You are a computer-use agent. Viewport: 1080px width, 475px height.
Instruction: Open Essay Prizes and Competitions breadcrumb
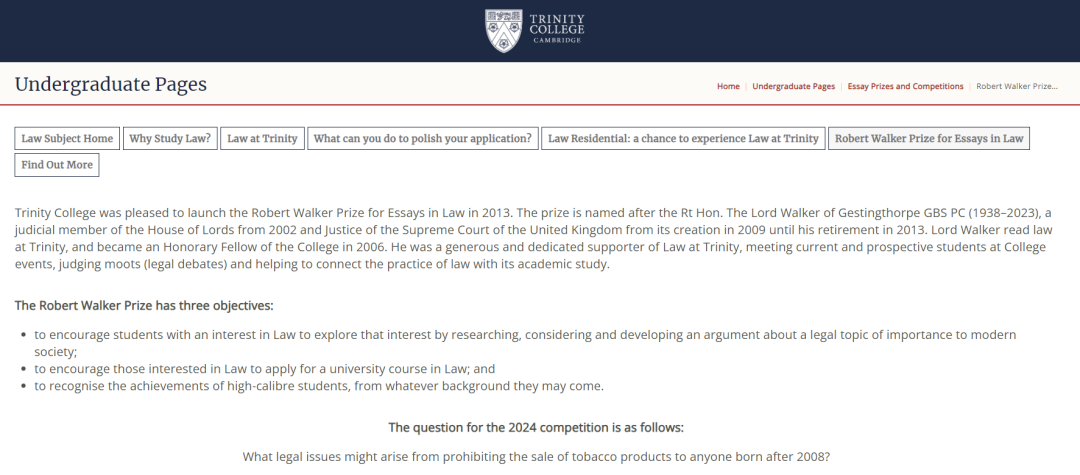pyautogui.click(x=905, y=86)
